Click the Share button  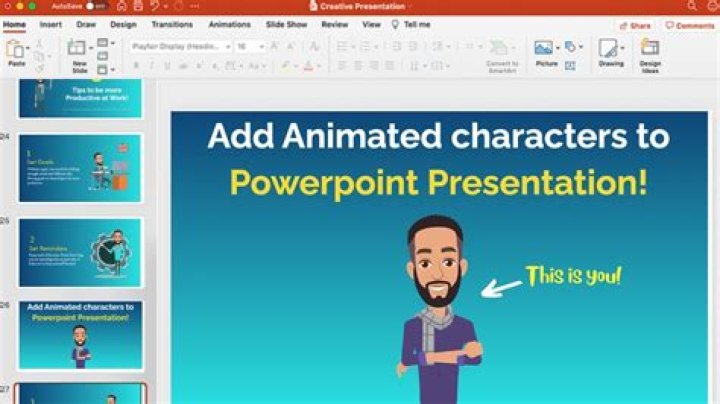[635, 25]
